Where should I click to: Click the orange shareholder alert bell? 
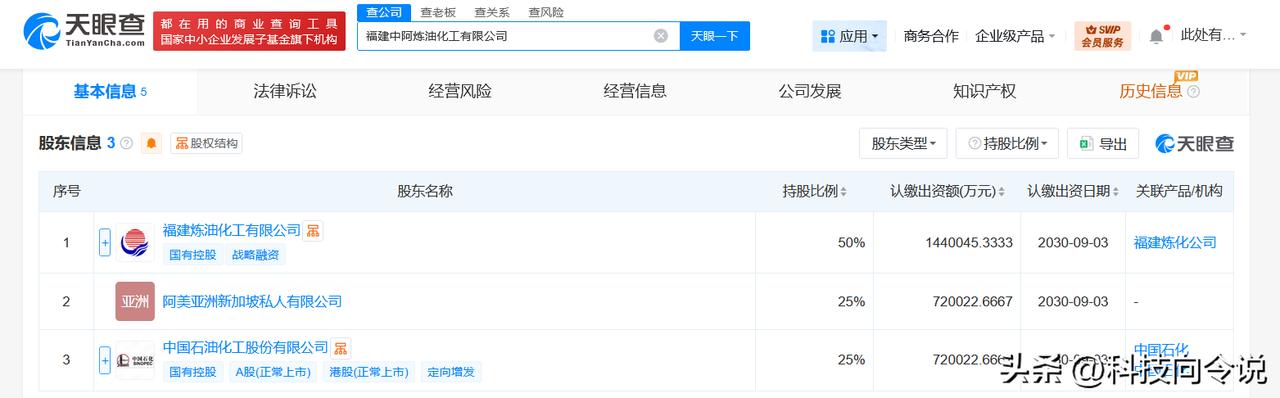coord(152,143)
